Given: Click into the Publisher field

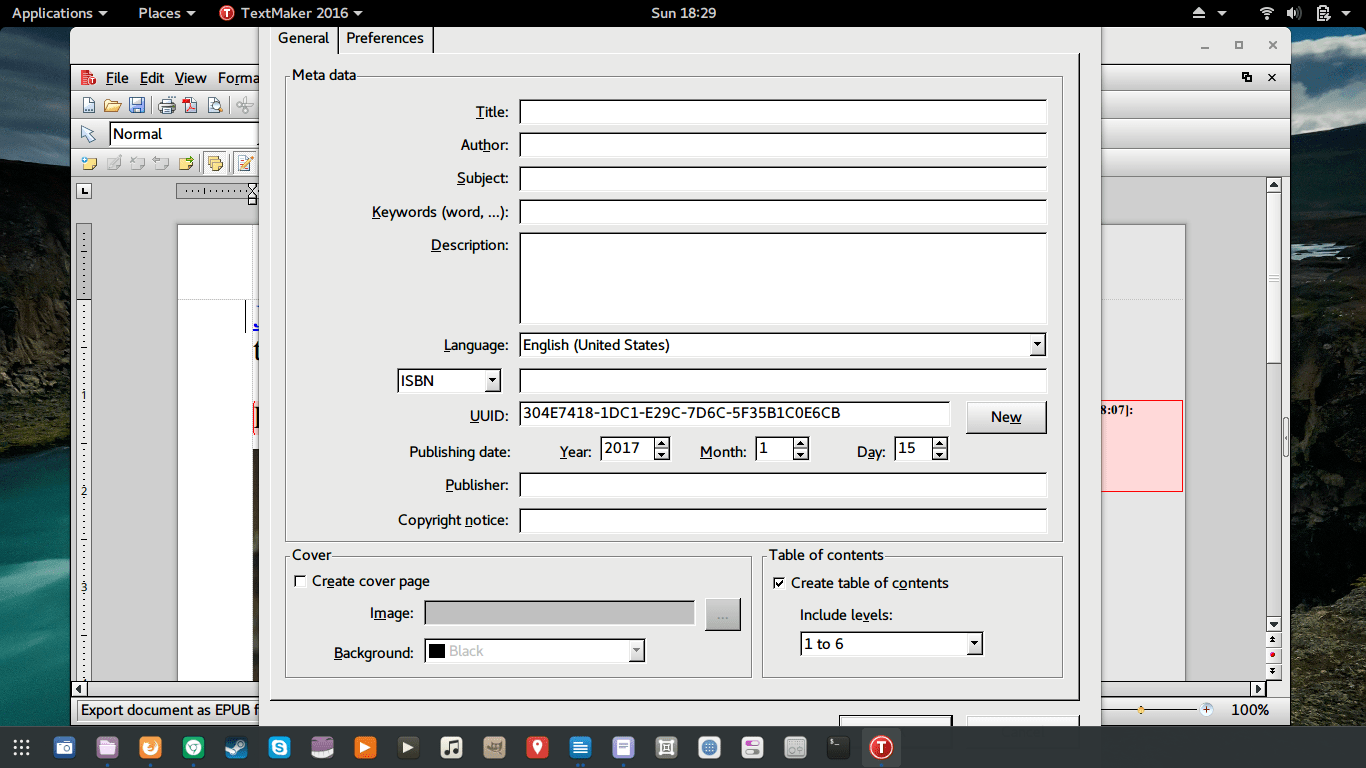Looking at the screenshot, I should [x=783, y=485].
